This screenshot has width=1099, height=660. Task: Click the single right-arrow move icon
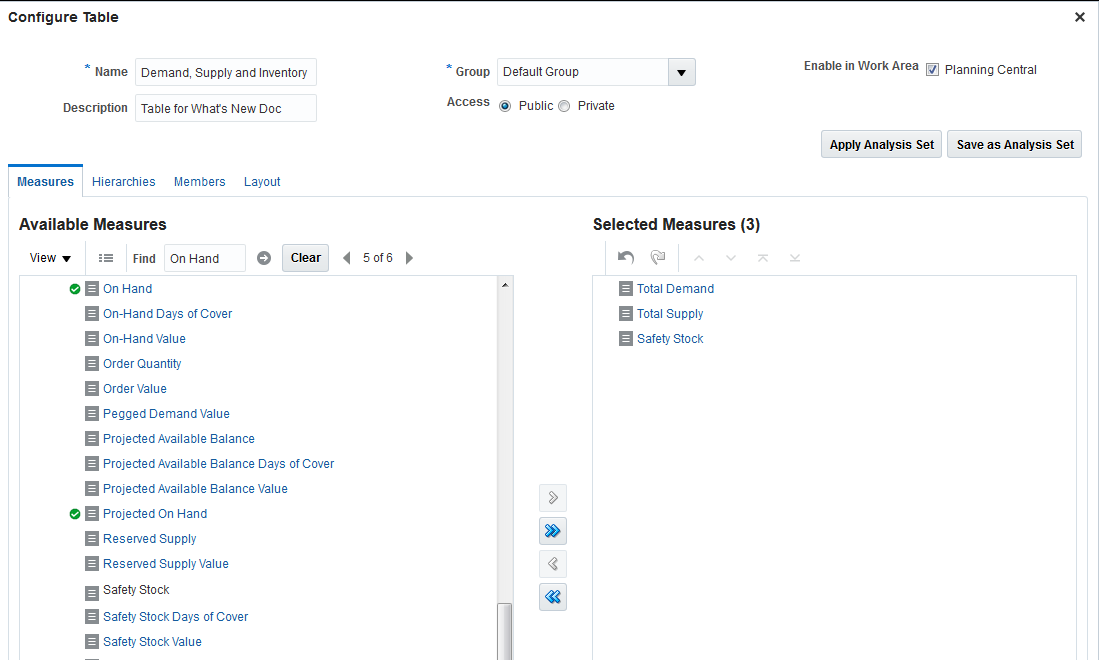(x=553, y=498)
